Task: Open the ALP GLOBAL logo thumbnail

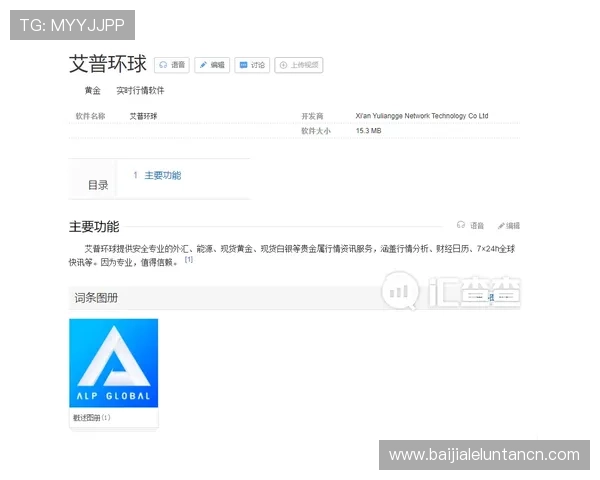Action: (x=114, y=363)
